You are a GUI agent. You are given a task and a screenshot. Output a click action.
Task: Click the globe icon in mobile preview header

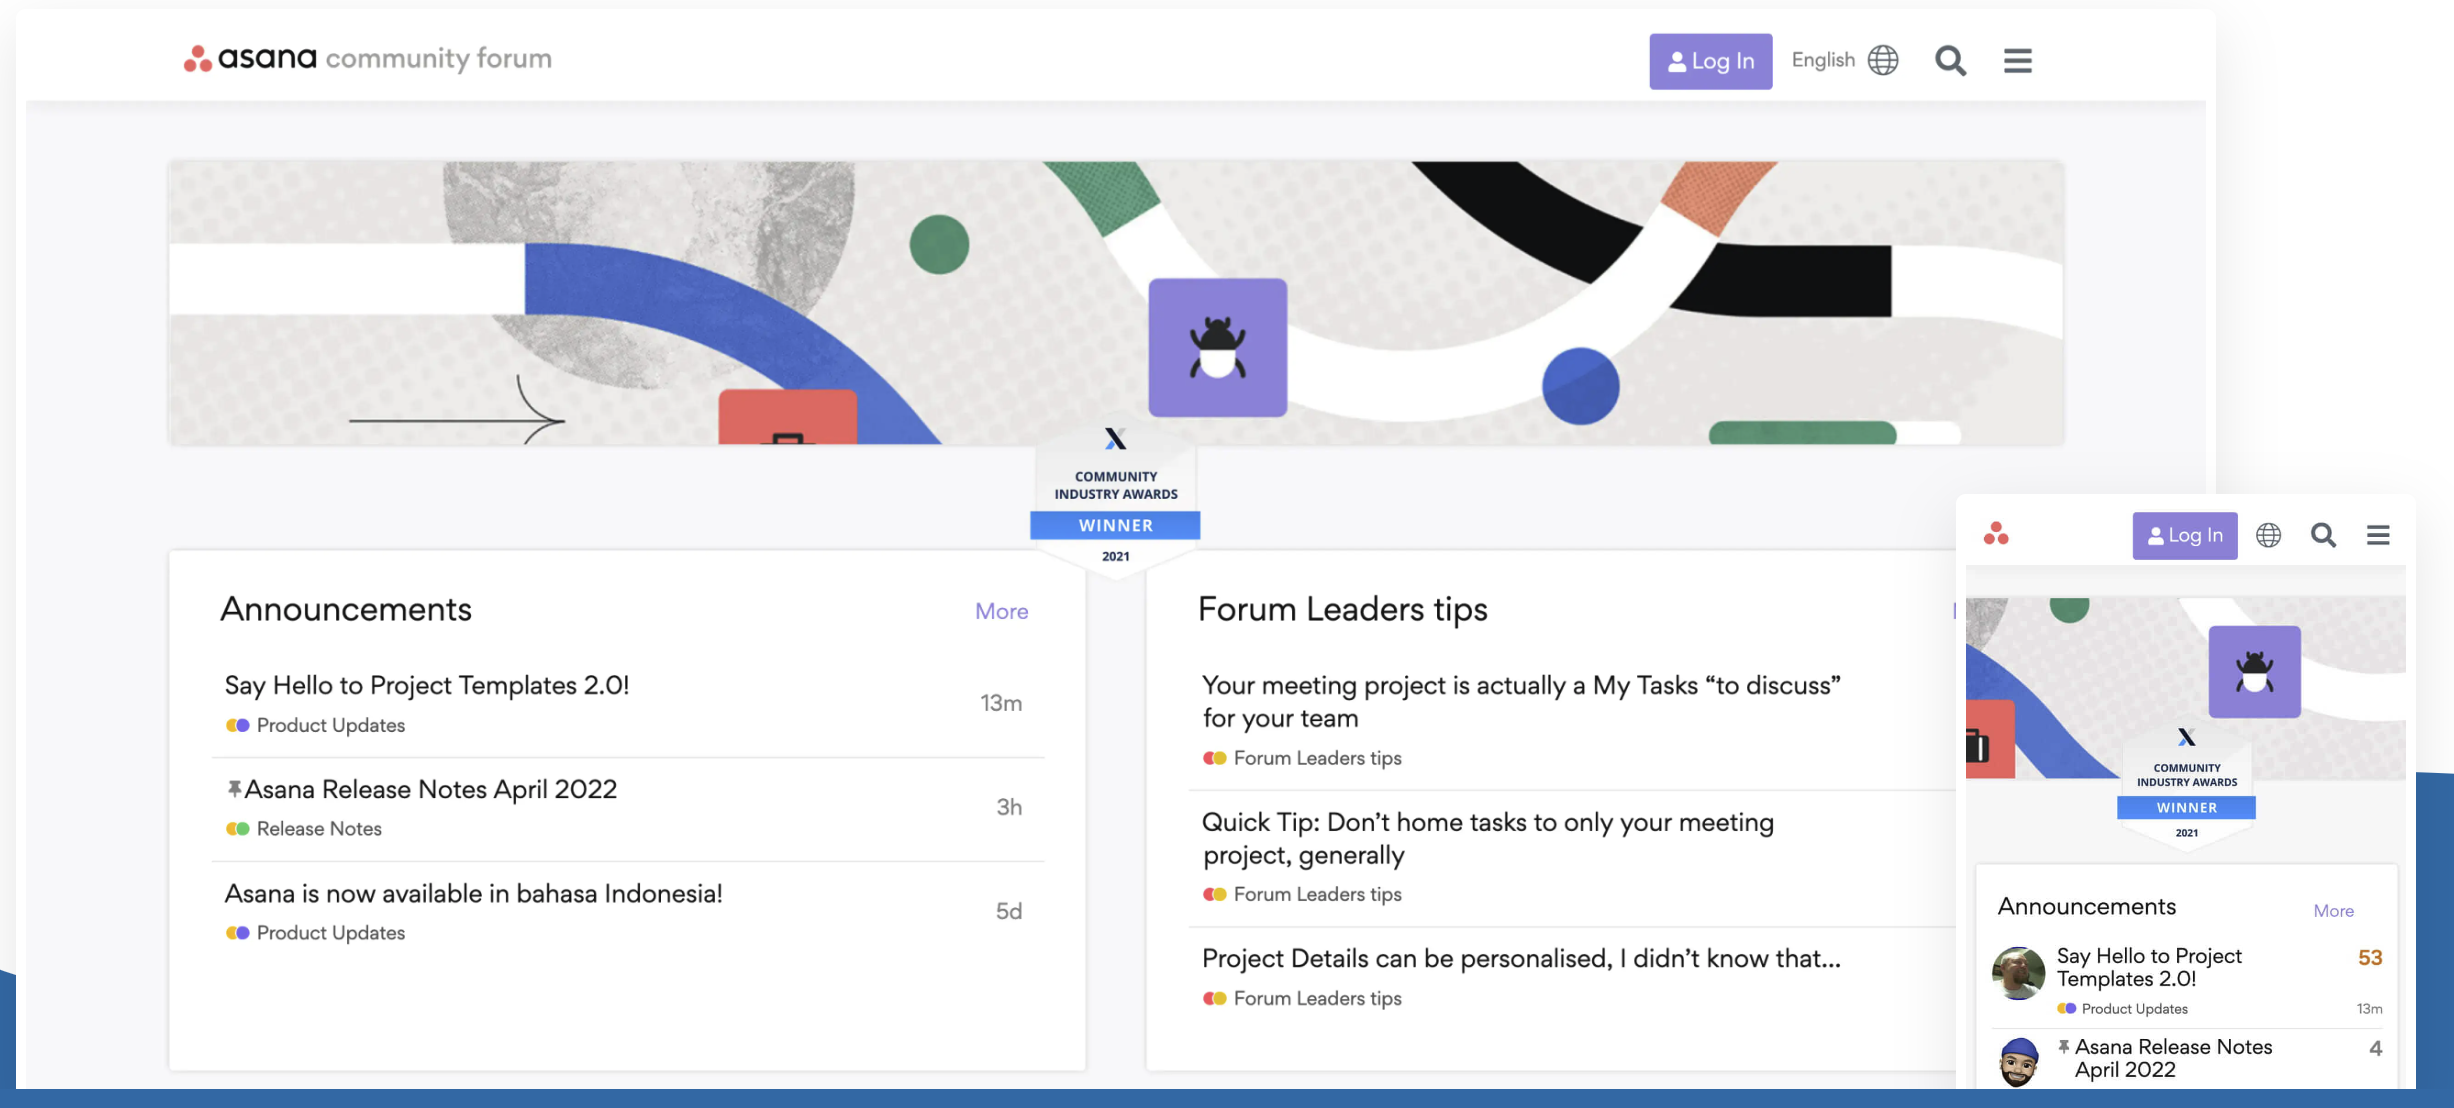click(x=2268, y=535)
